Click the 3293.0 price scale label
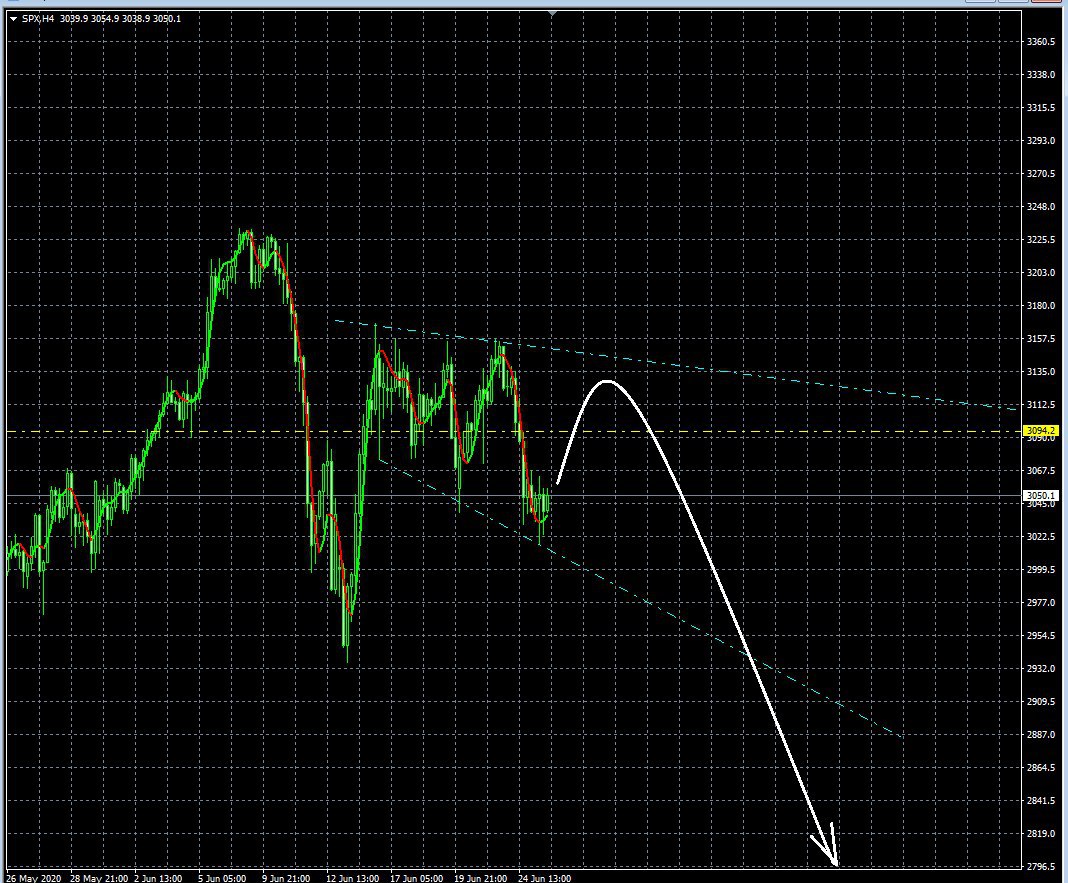The image size is (1068, 883). tap(1041, 140)
